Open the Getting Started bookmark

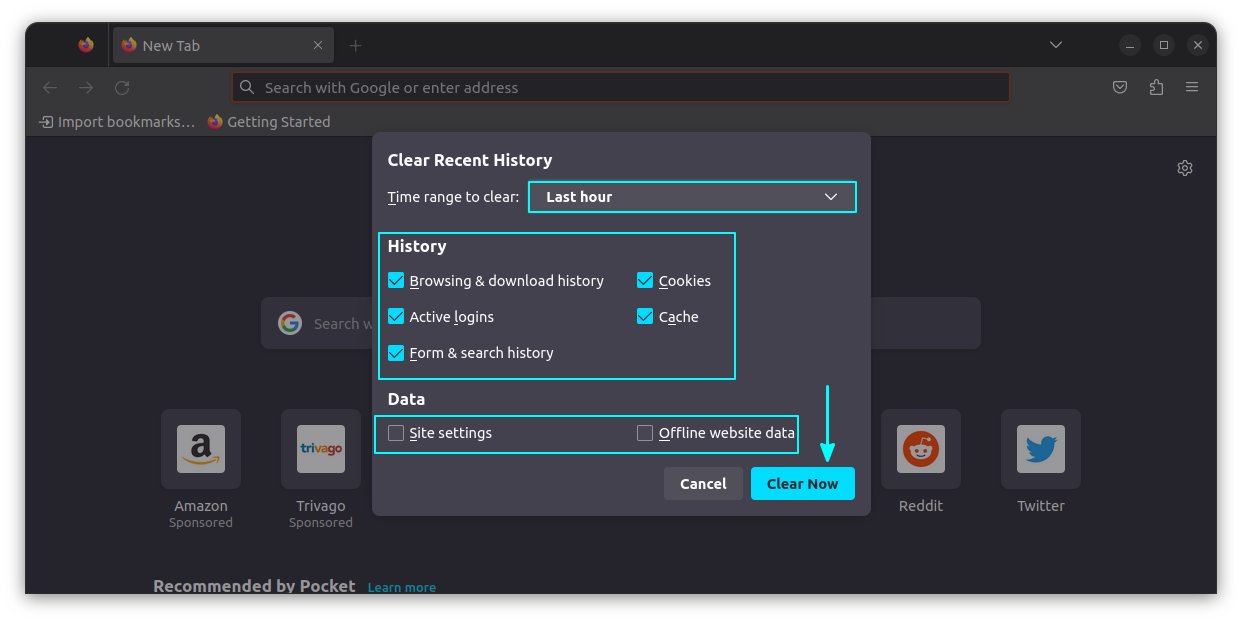coord(270,121)
